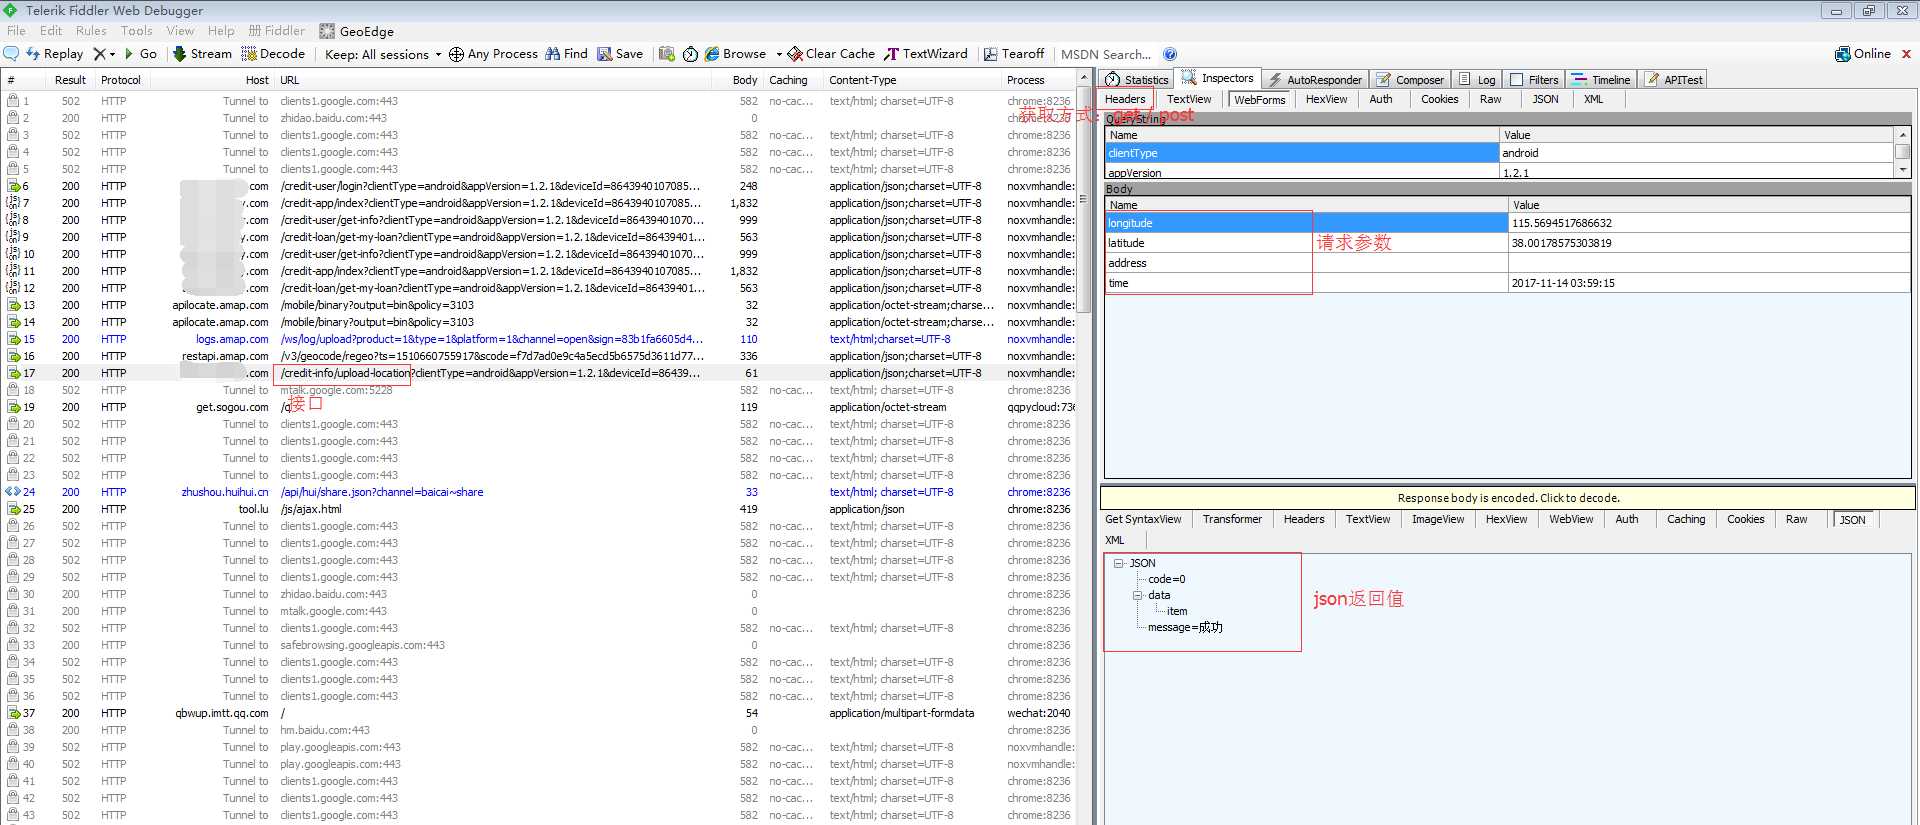Click the blue help question icon

(1170, 54)
